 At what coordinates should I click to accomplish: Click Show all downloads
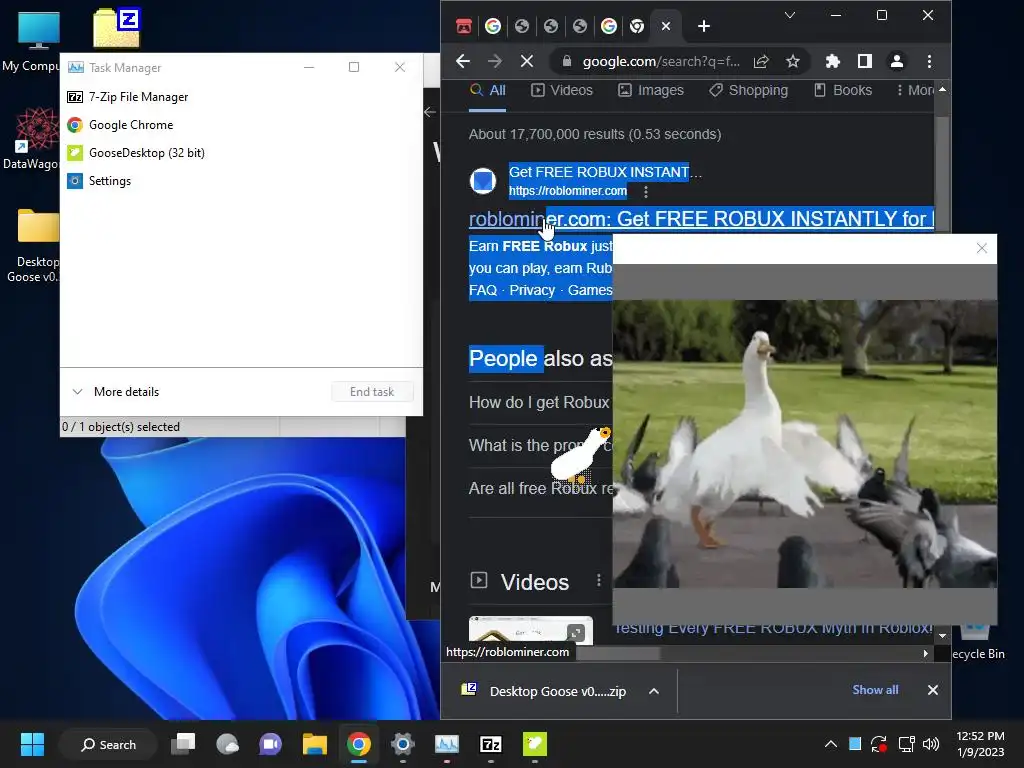point(875,690)
